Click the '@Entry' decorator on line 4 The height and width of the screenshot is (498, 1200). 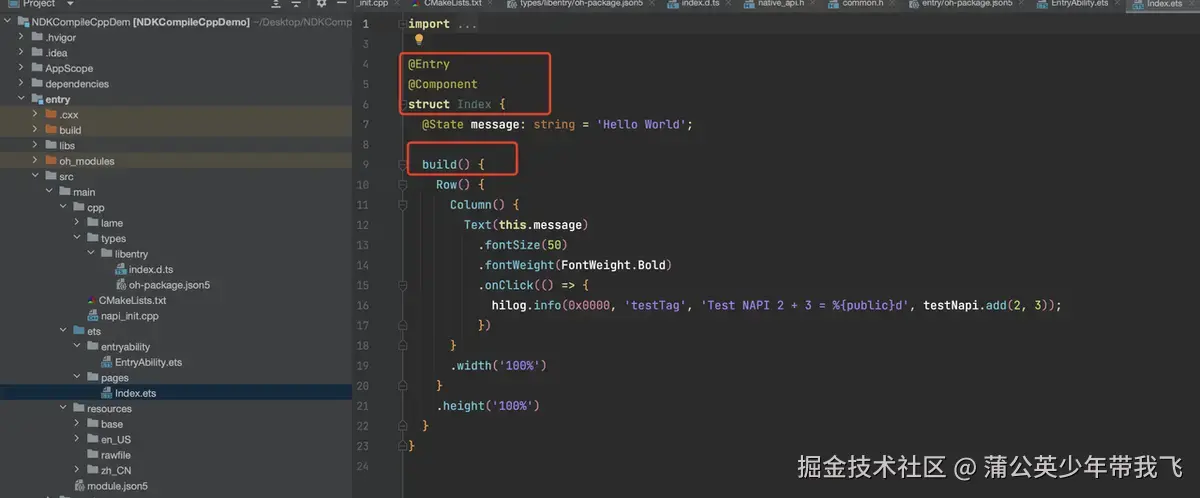429,64
